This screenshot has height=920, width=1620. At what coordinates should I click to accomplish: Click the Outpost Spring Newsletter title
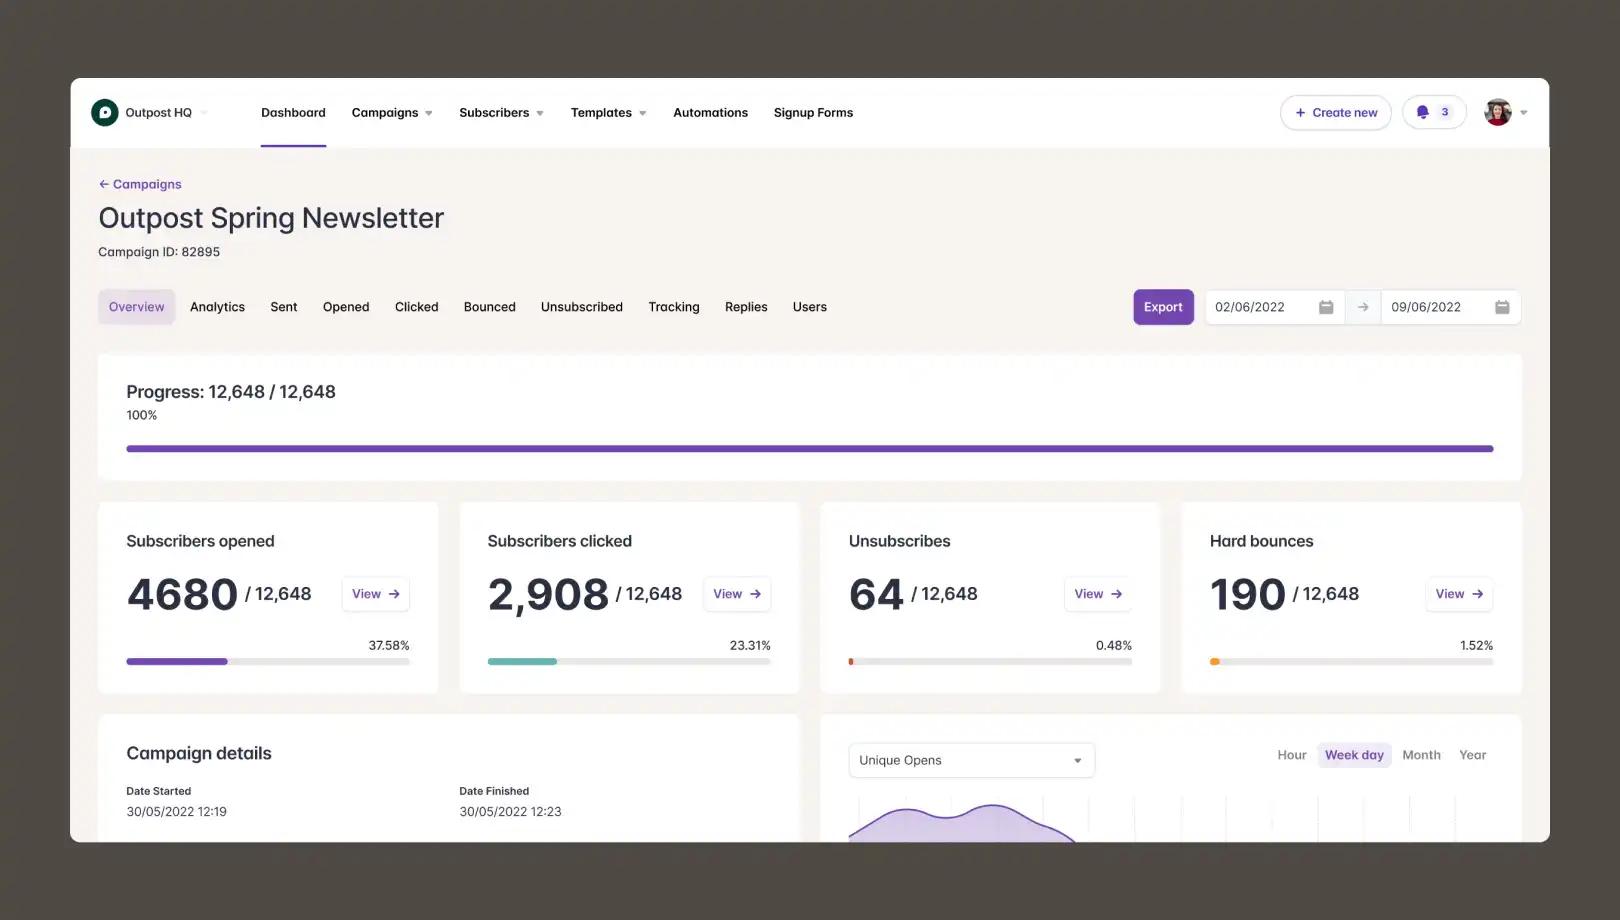click(x=271, y=218)
